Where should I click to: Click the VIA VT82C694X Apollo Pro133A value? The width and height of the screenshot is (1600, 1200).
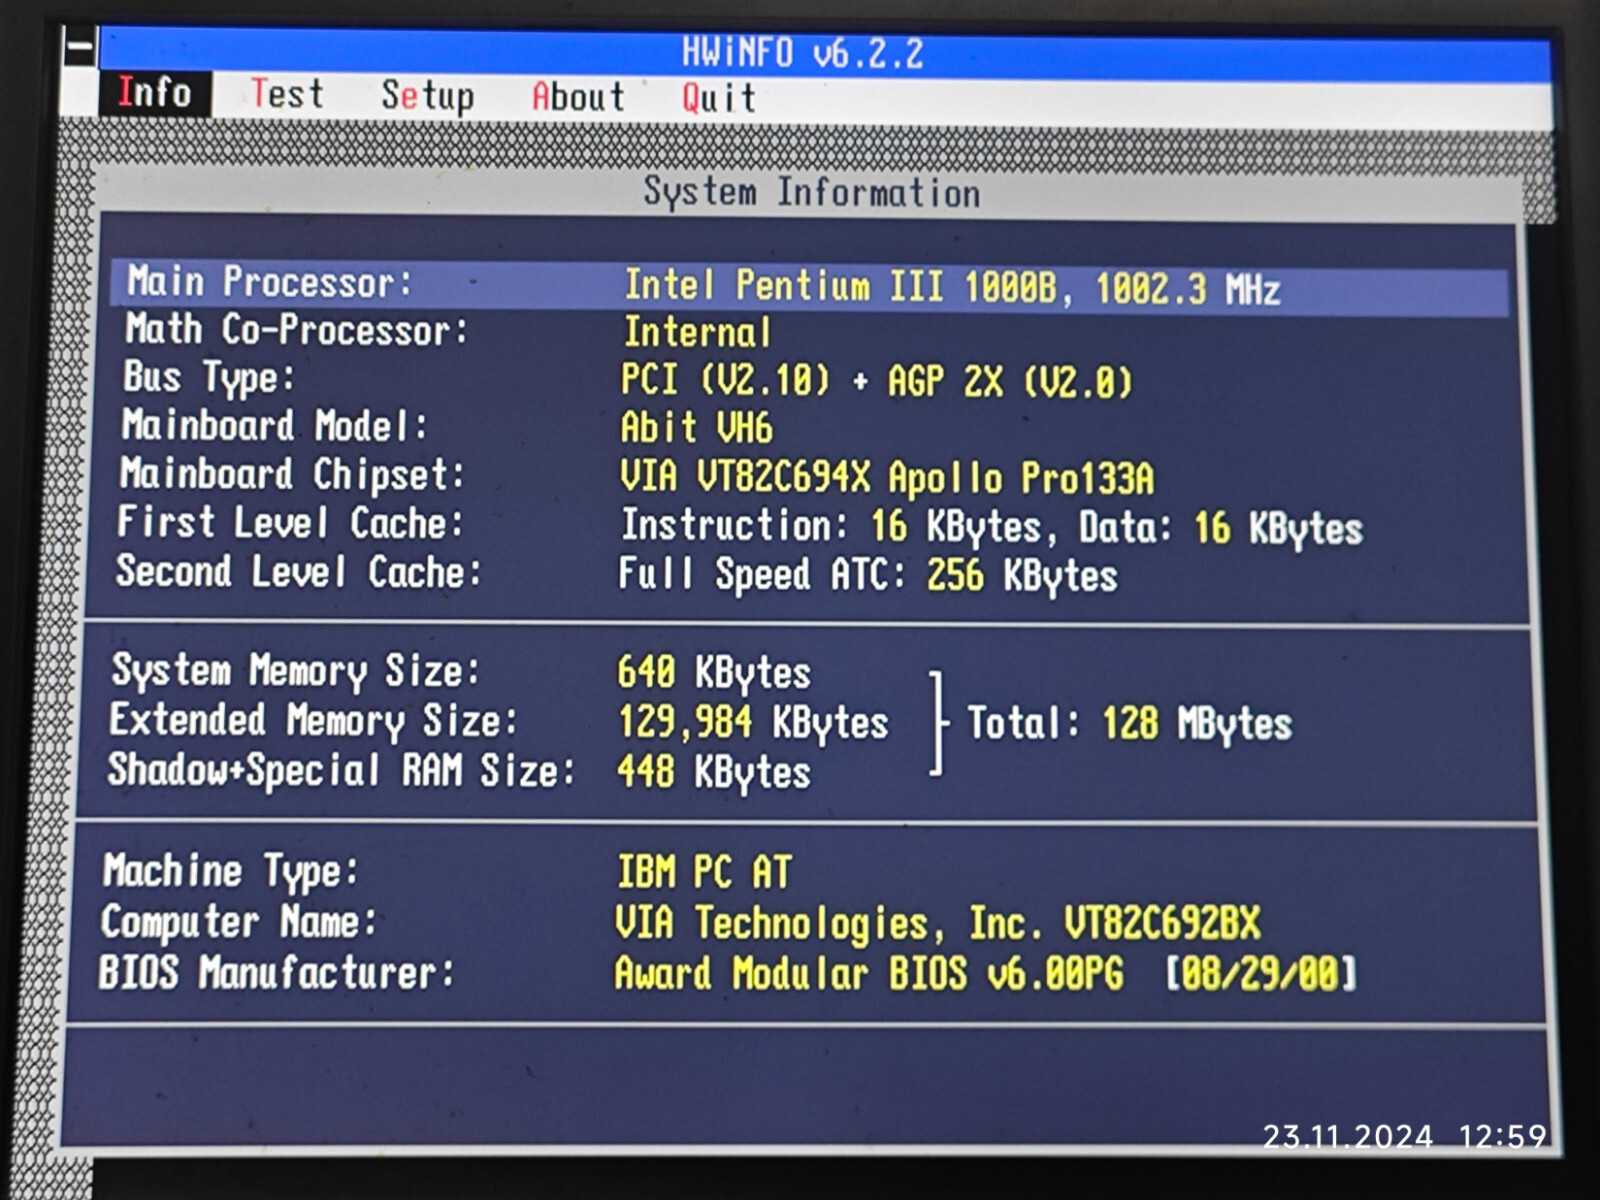pyautogui.click(x=887, y=478)
